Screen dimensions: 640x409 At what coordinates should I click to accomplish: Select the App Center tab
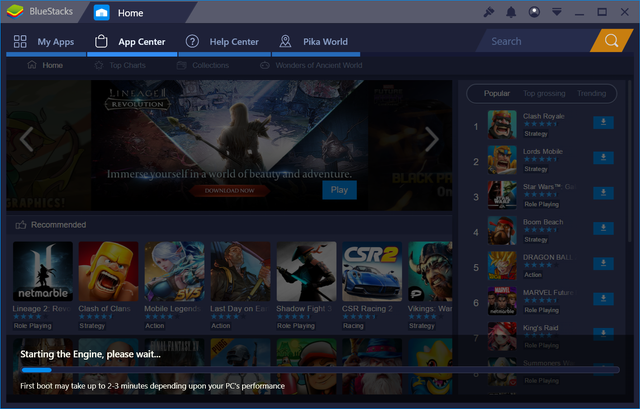click(x=132, y=42)
